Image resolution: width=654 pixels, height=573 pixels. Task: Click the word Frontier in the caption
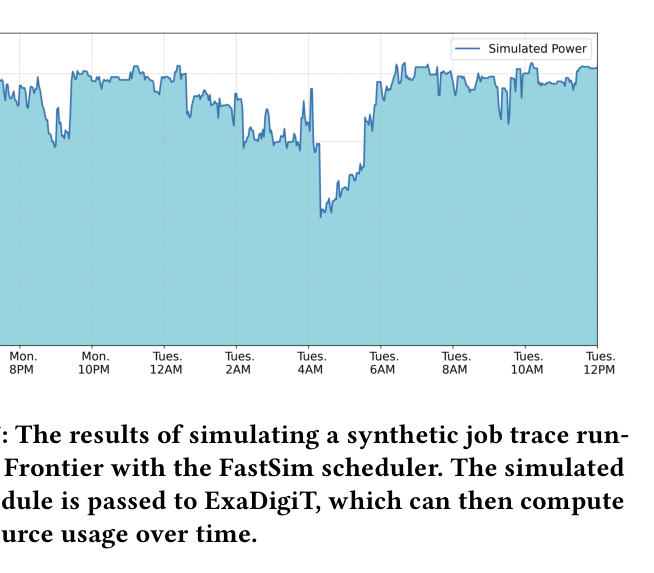[53, 467]
